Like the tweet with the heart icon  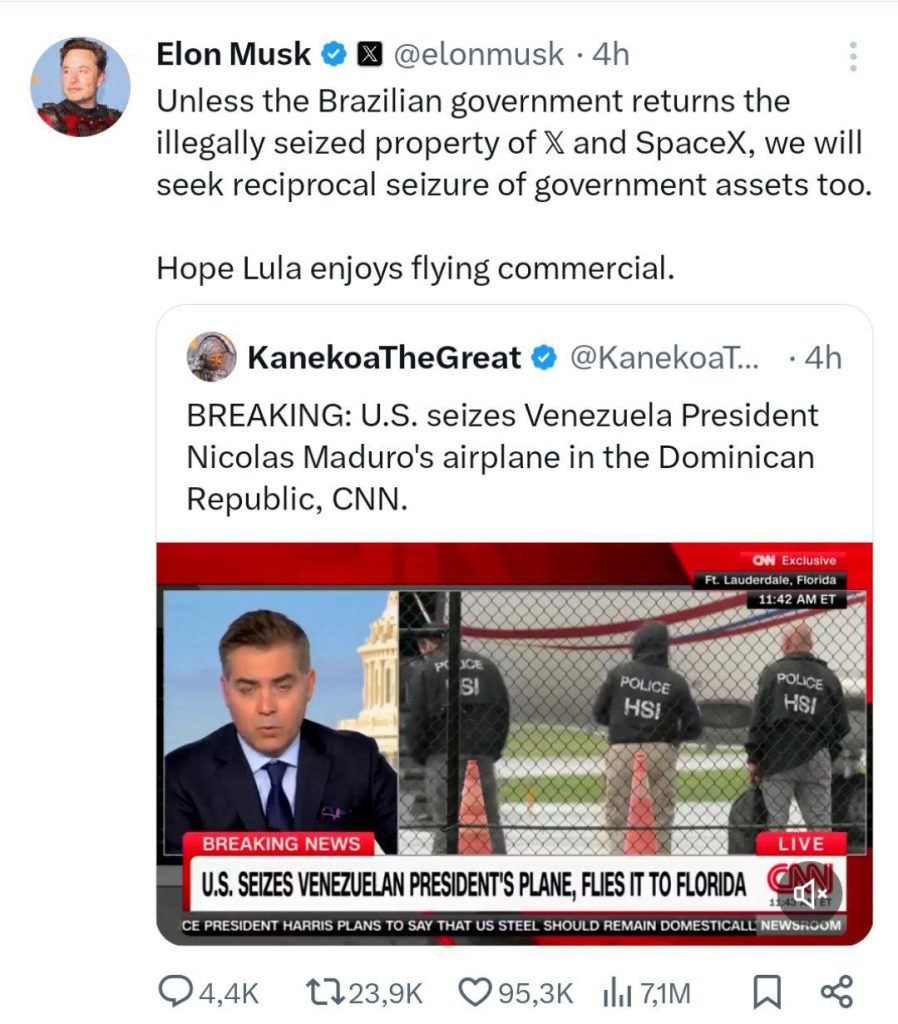(x=472, y=992)
